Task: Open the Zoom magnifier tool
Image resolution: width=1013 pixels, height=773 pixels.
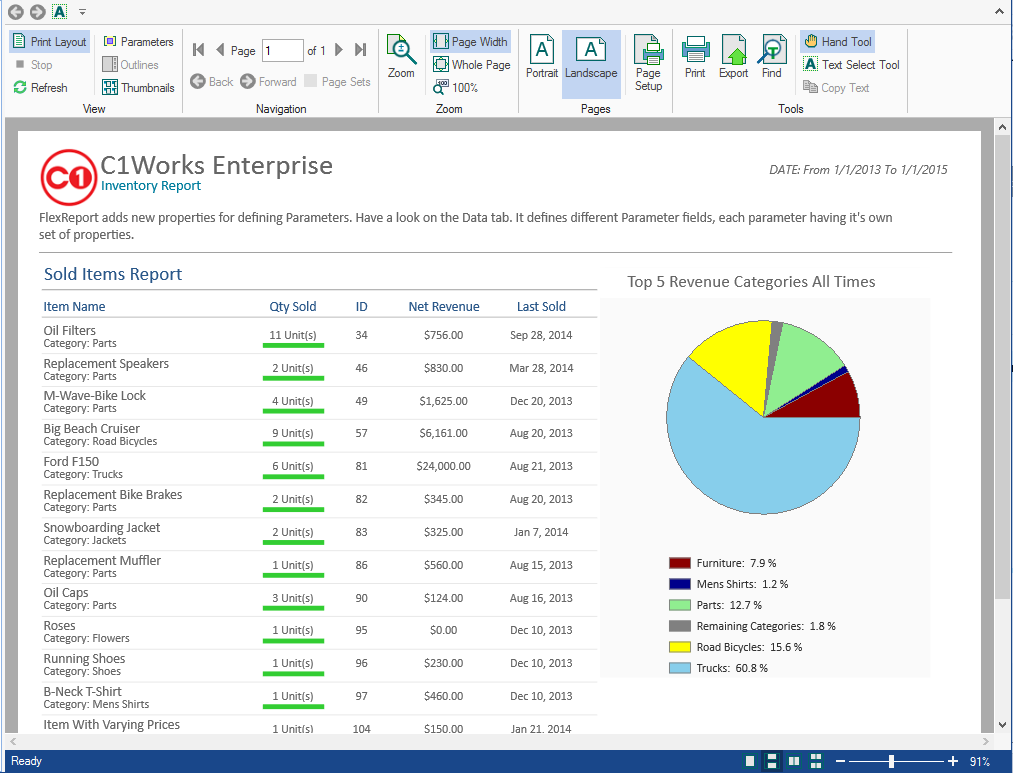Action: coord(401,57)
